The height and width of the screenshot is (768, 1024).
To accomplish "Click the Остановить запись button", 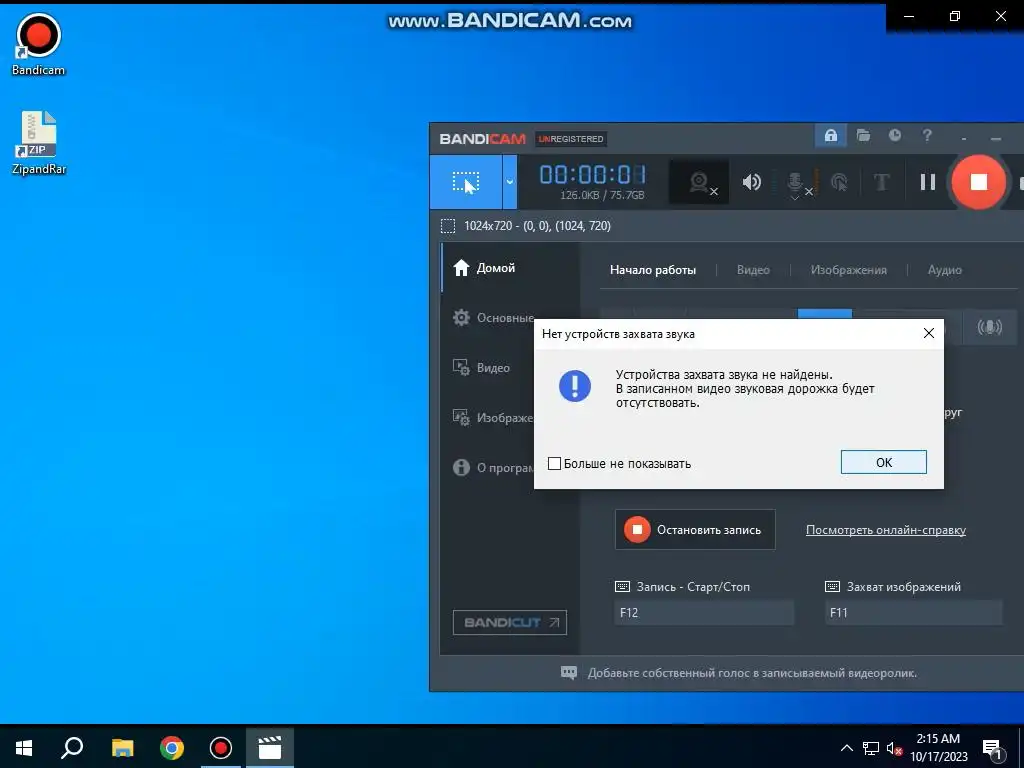I will click(695, 530).
